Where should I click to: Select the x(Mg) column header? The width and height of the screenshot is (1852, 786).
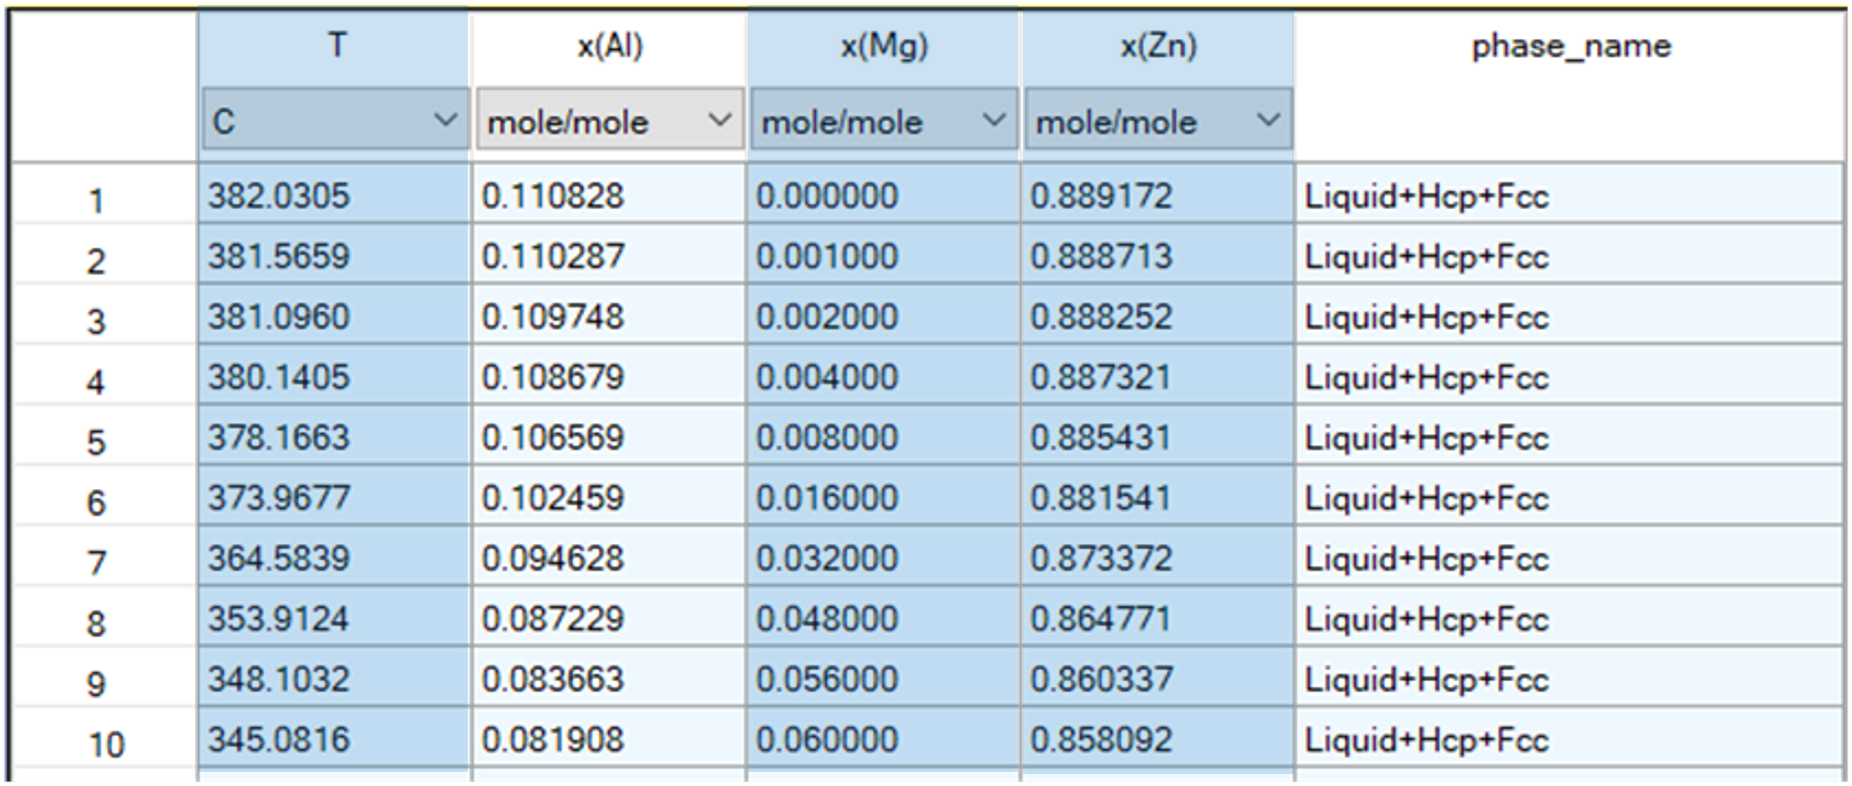coord(884,46)
